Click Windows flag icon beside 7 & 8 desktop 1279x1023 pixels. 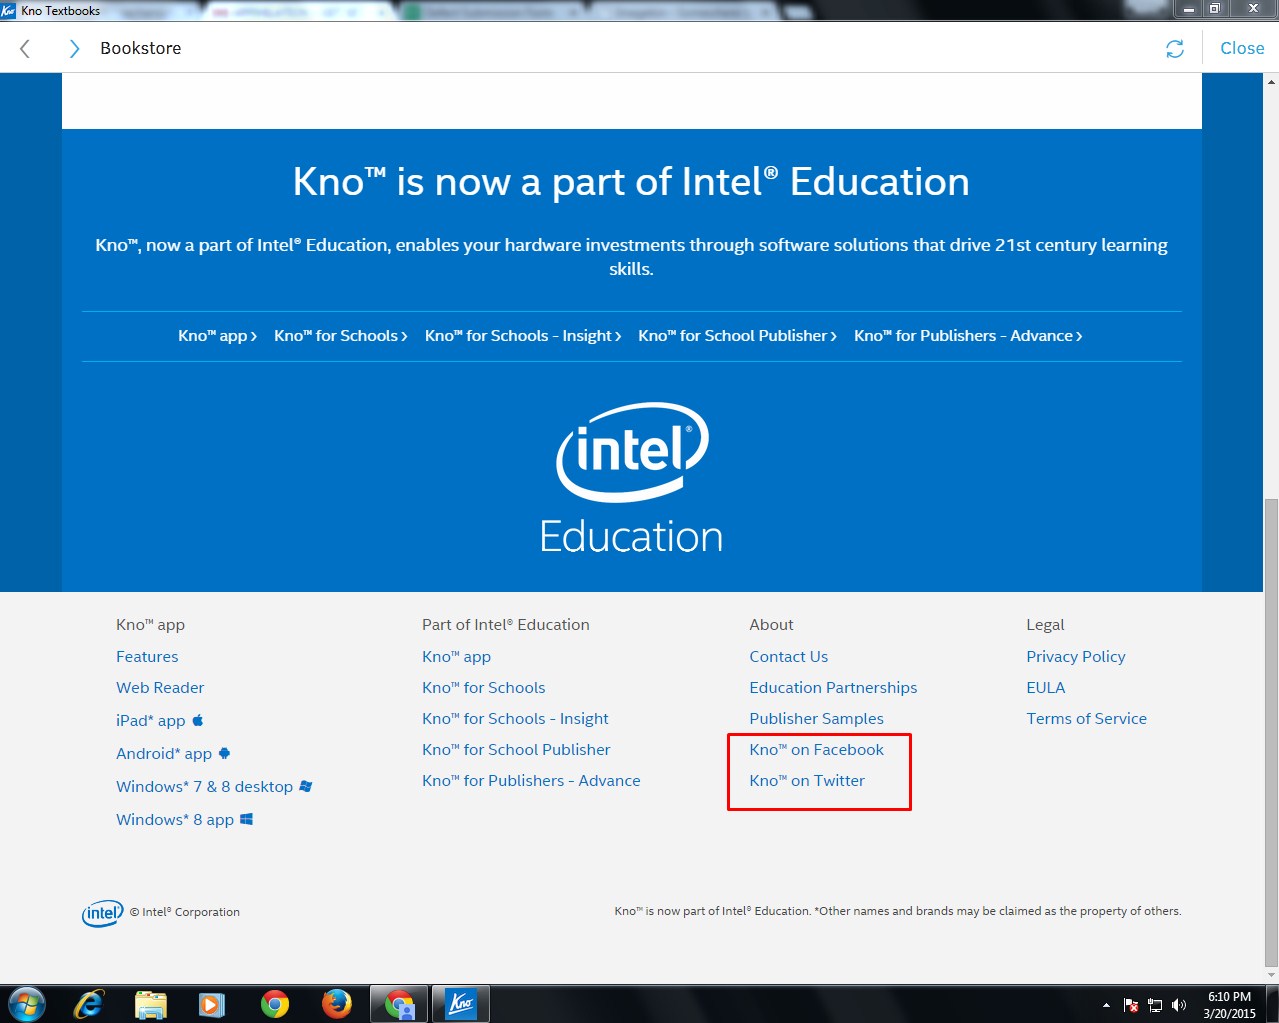pyautogui.click(x=306, y=786)
